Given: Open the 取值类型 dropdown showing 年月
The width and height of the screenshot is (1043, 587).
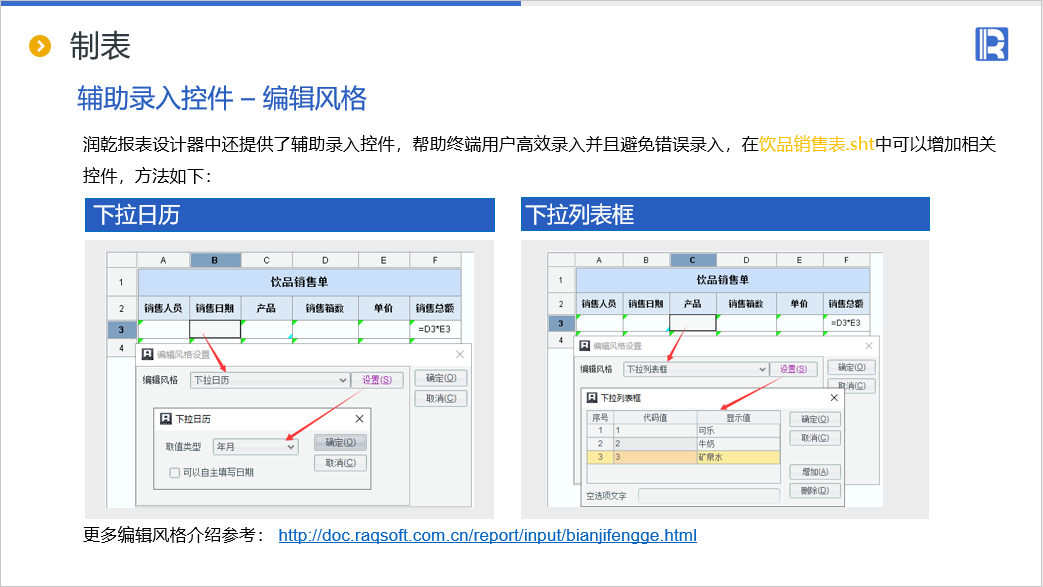Looking at the screenshot, I should pyautogui.click(x=255, y=447).
